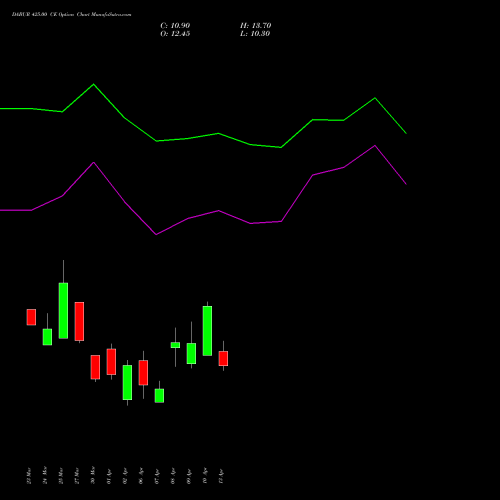This screenshot has width=500, height=500.
Task: Select the red 30 Mar candlestick
Action: pos(95,367)
